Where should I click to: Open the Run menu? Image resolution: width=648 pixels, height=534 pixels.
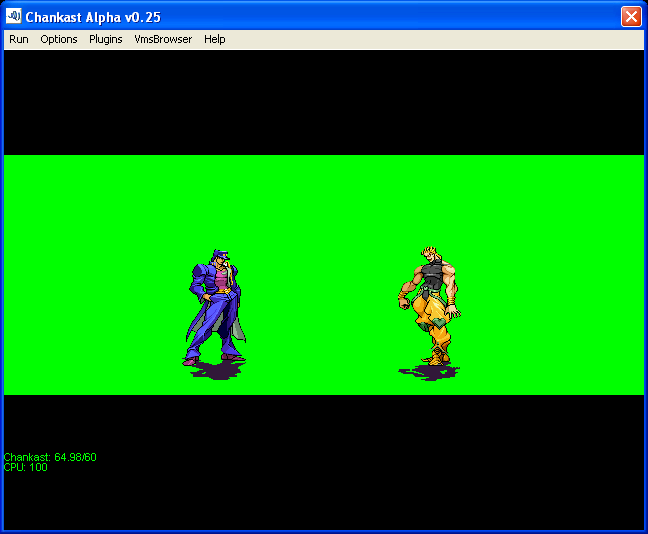click(x=19, y=39)
